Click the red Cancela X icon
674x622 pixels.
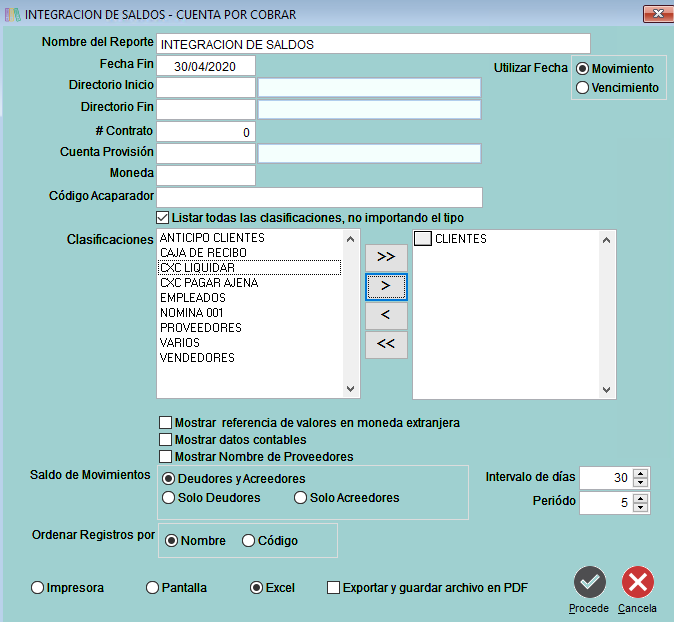pos(637,582)
